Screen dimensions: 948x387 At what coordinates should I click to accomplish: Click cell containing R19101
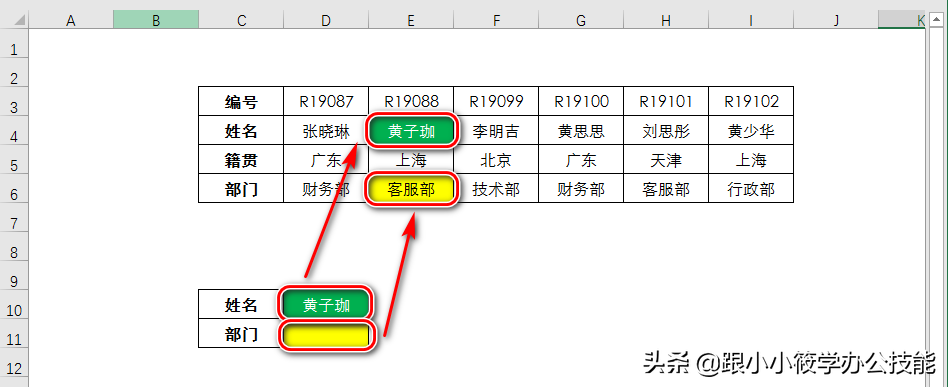pyautogui.click(x=666, y=101)
